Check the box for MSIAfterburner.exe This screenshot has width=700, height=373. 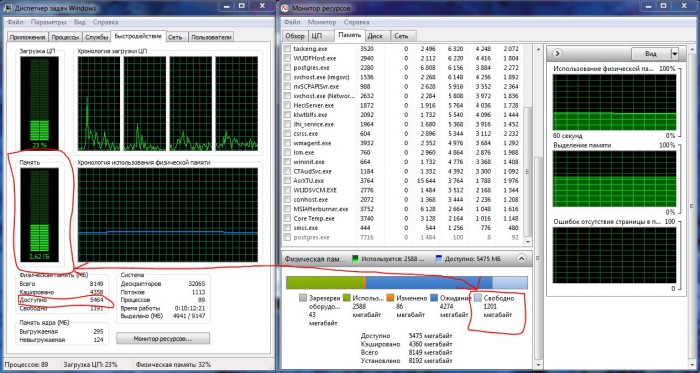coord(288,209)
